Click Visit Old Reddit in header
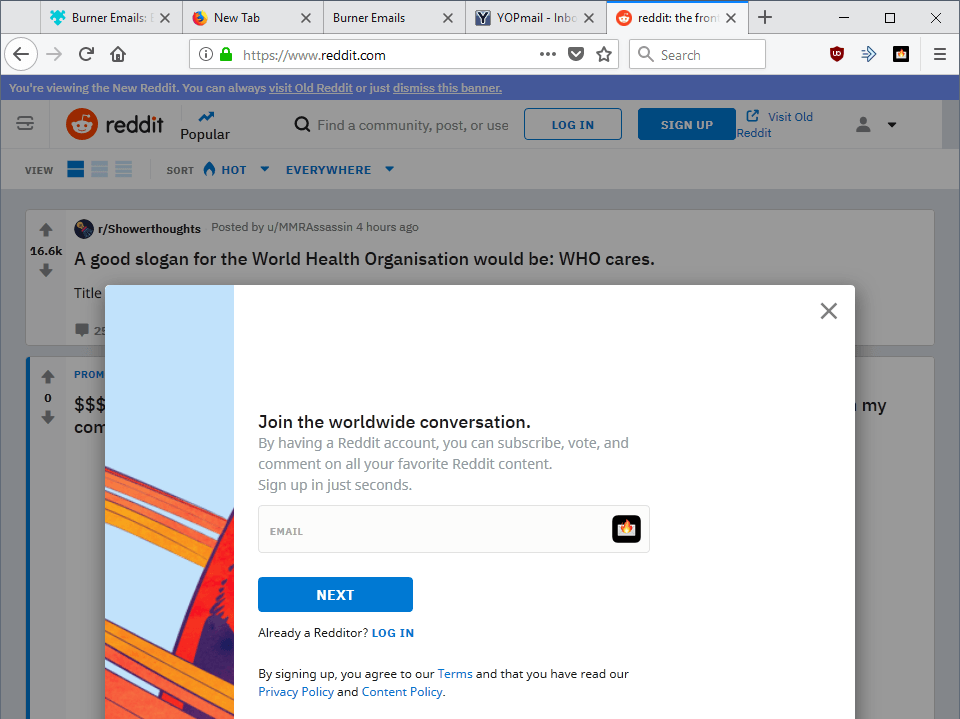 775,124
